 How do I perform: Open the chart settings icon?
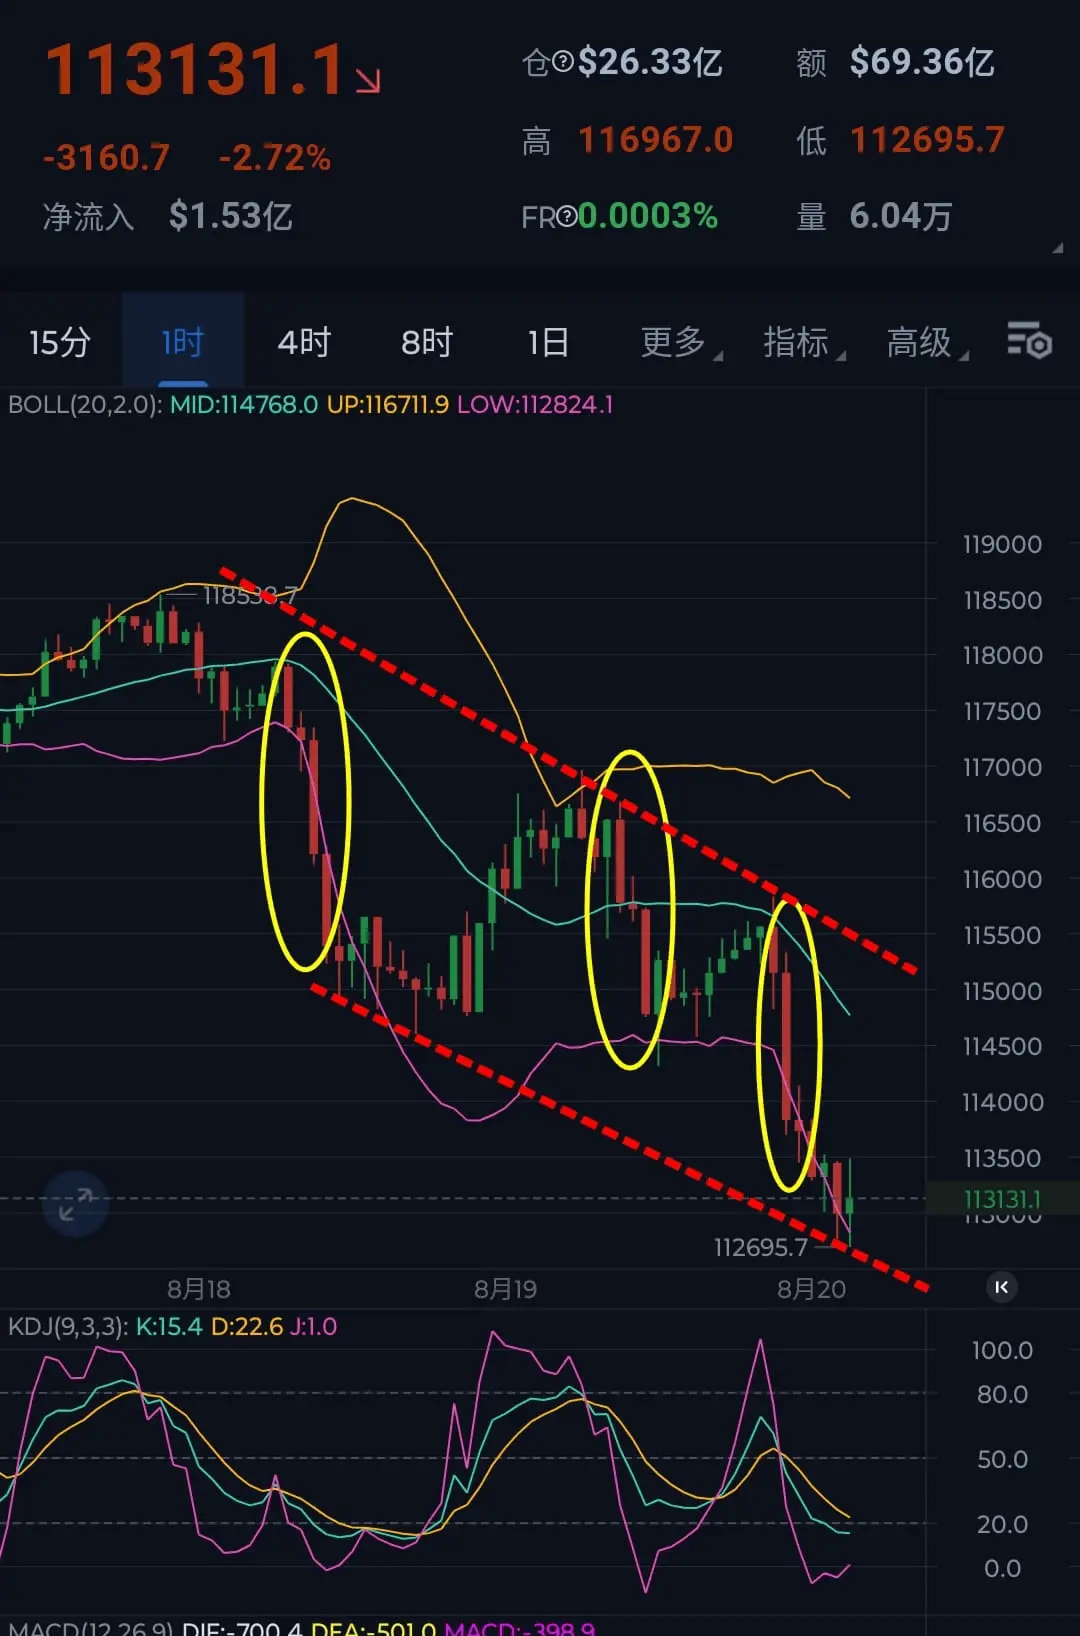1029,340
